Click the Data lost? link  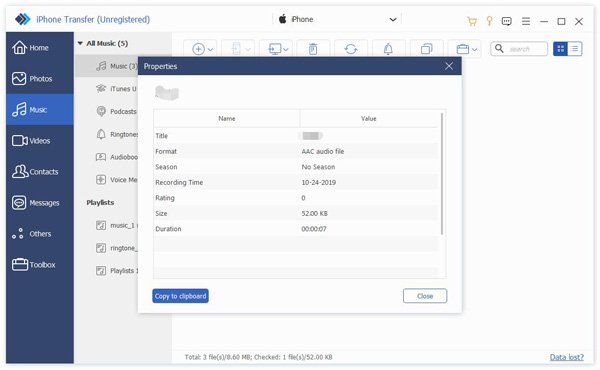click(x=567, y=357)
